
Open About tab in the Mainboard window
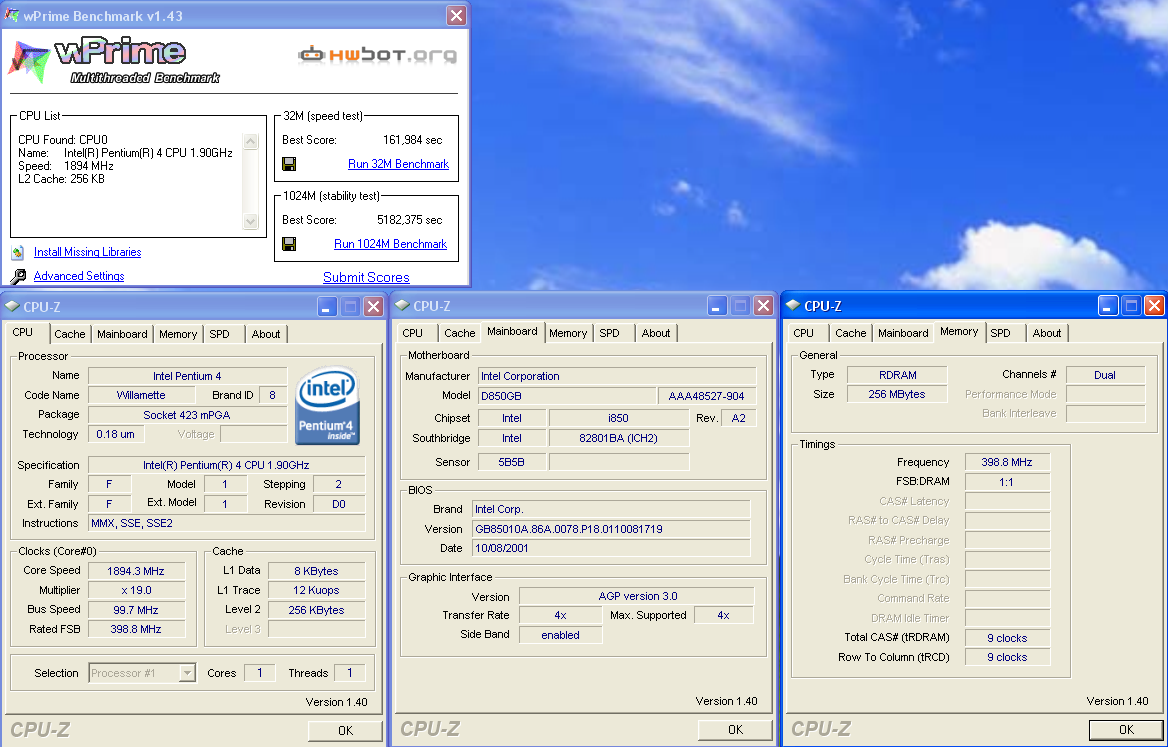click(656, 334)
